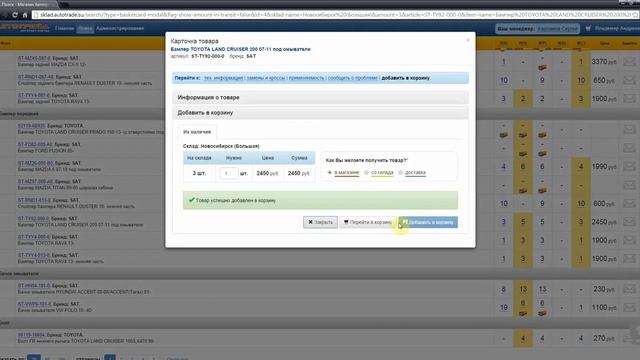640x360 pixels.
Task: Click the 'Поиск' menu item
Action: (85, 29)
